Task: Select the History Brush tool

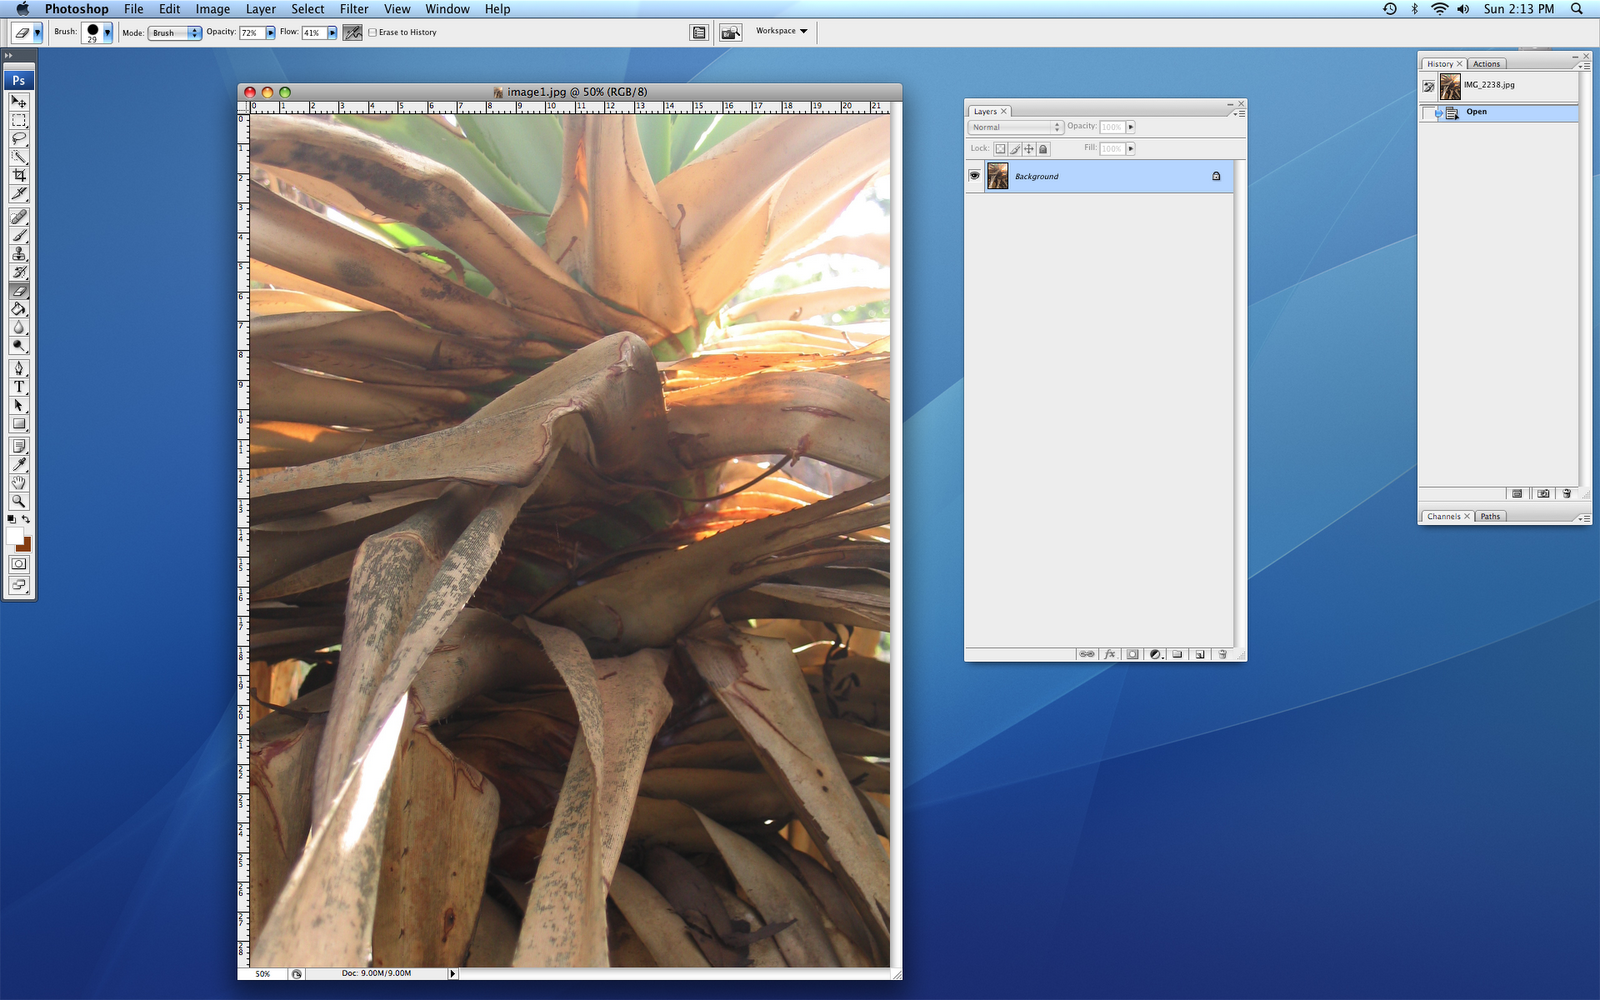Action: (x=19, y=272)
